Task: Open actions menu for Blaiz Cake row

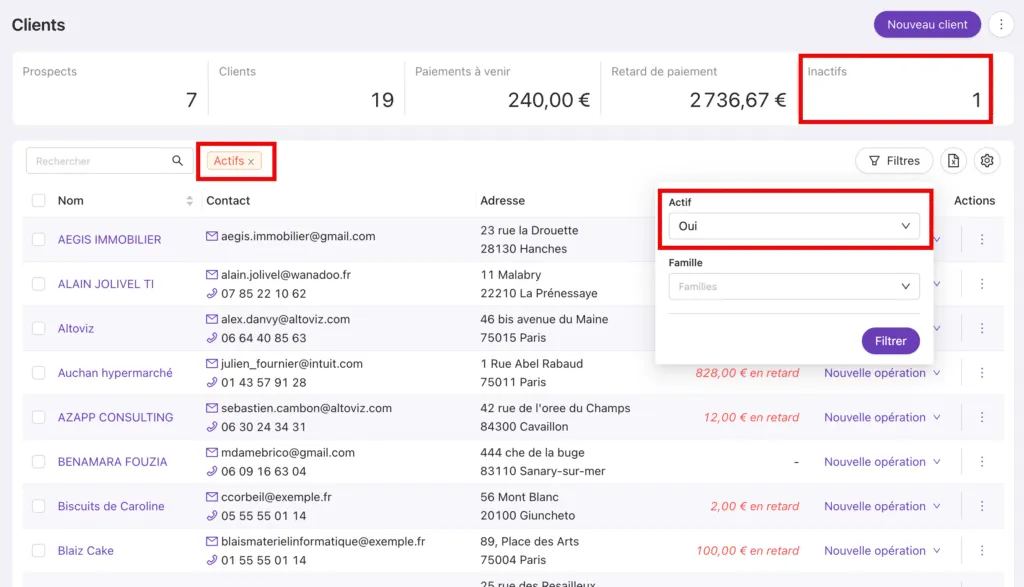Action: coord(982,550)
